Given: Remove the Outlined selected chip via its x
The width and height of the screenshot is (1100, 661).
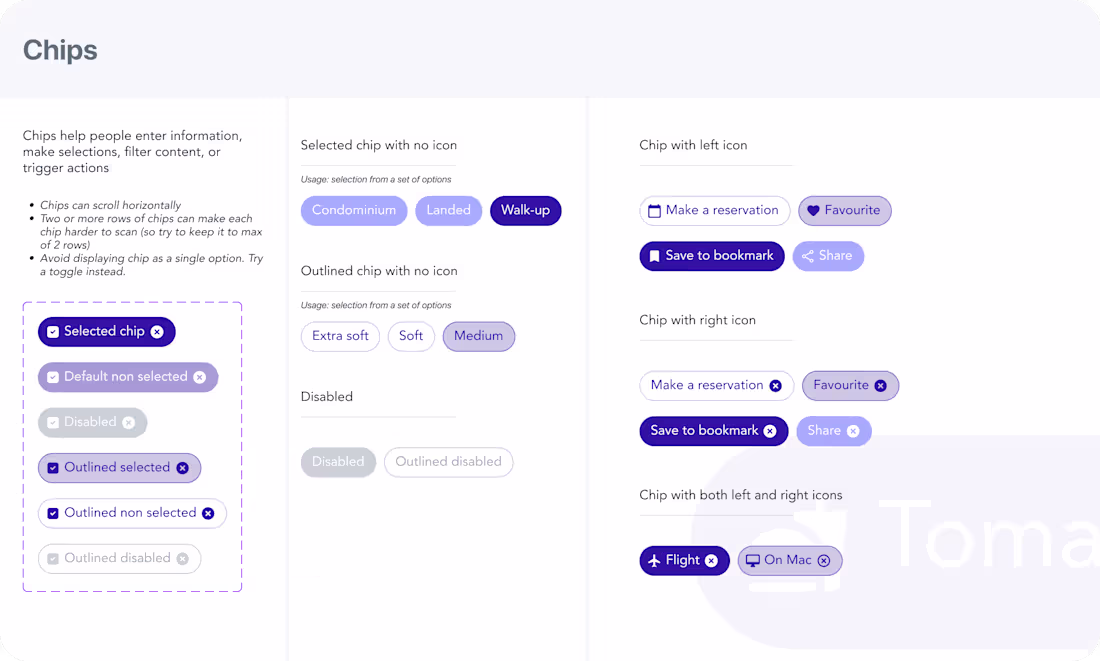Looking at the screenshot, I should click(x=182, y=467).
